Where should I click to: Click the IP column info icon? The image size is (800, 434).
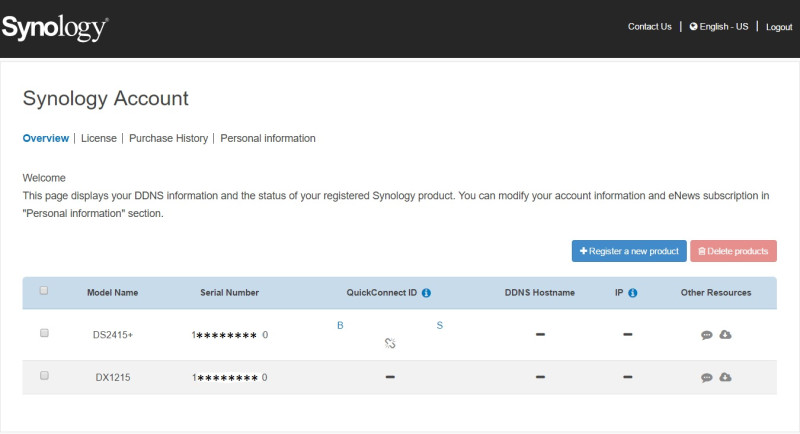[x=633, y=293]
